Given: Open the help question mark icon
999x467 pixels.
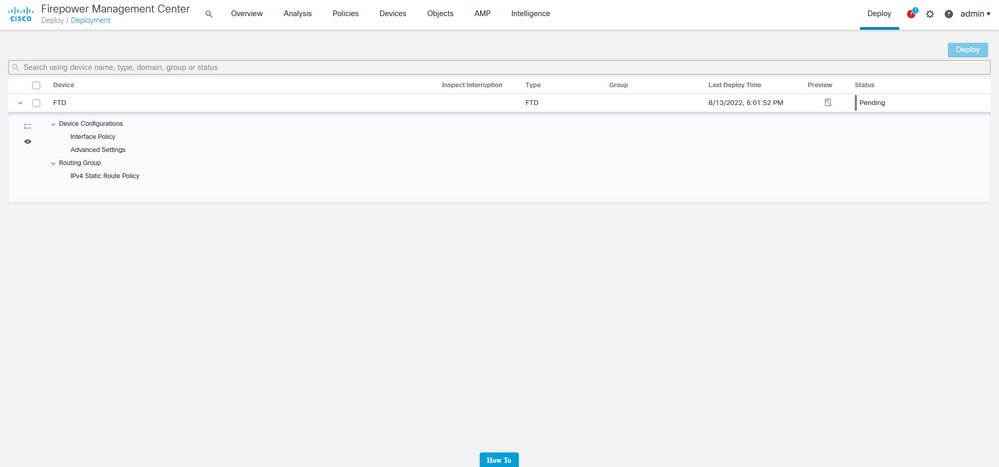Looking at the screenshot, I should point(949,14).
